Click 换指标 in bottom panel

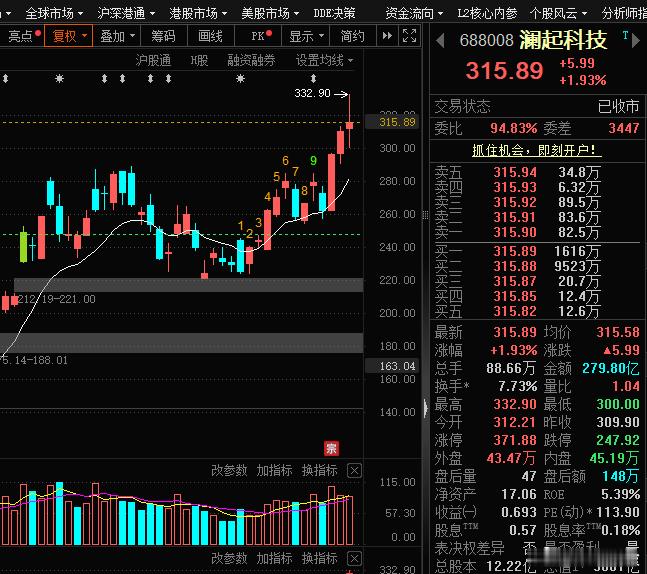tap(319, 558)
